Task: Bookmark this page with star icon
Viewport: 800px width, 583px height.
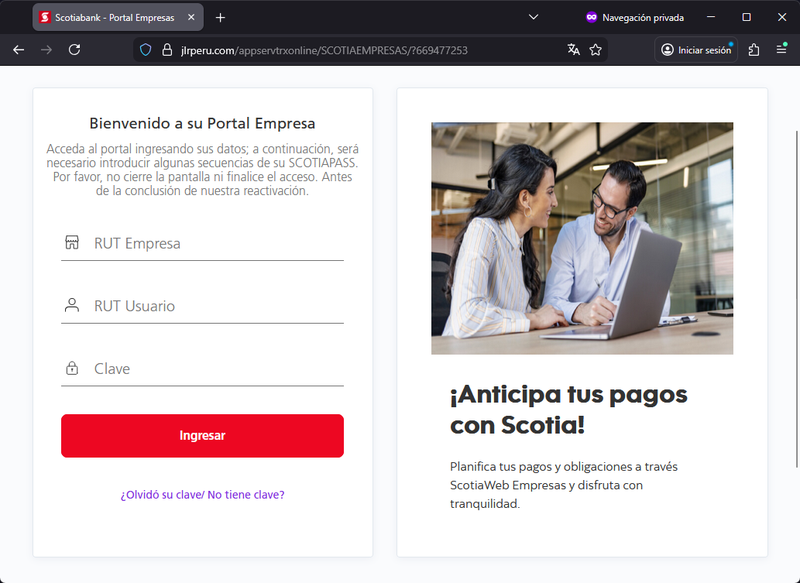Action: (x=596, y=50)
